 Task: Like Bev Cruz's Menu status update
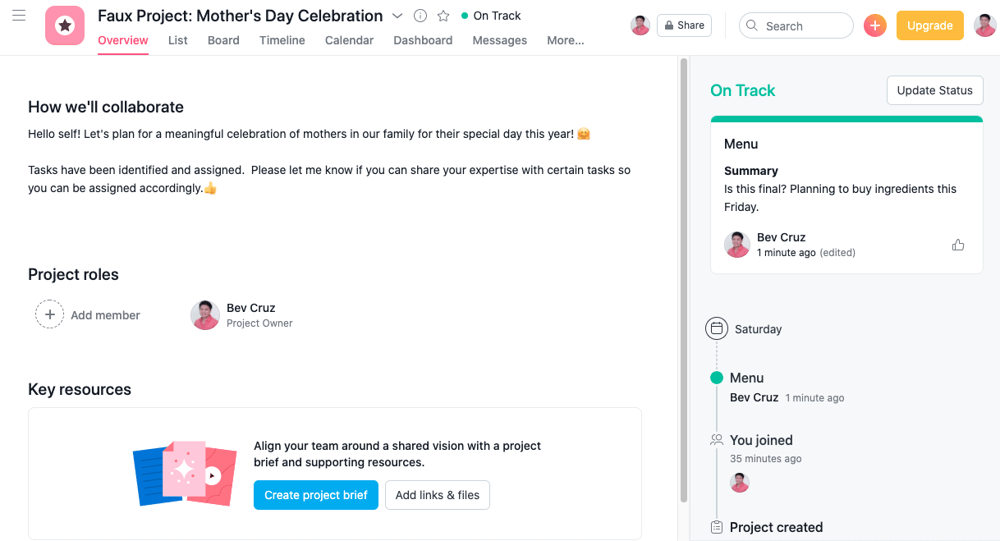pos(957,245)
